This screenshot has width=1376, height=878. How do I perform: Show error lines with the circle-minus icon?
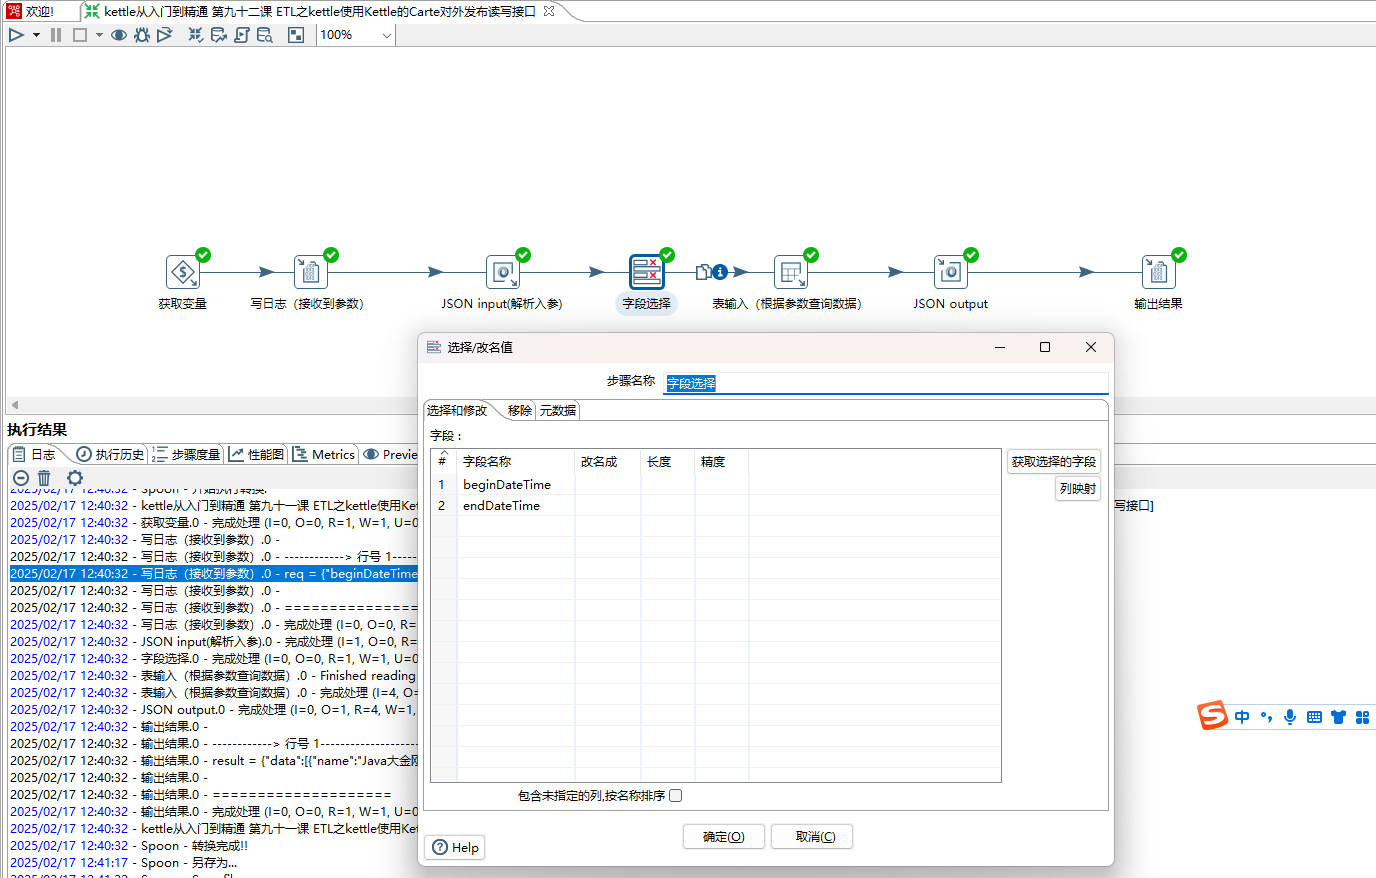[21, 478]
